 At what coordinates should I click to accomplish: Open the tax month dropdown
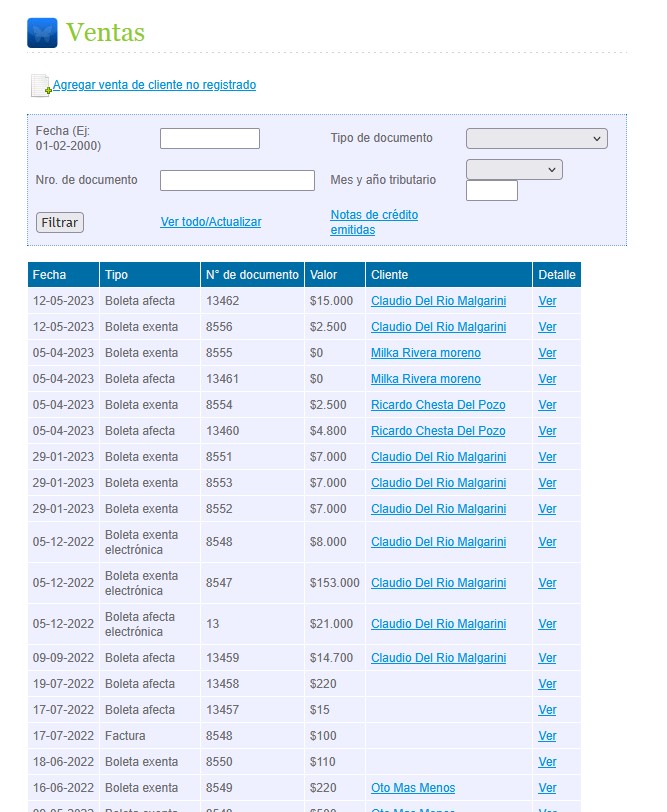click(514, 169)
